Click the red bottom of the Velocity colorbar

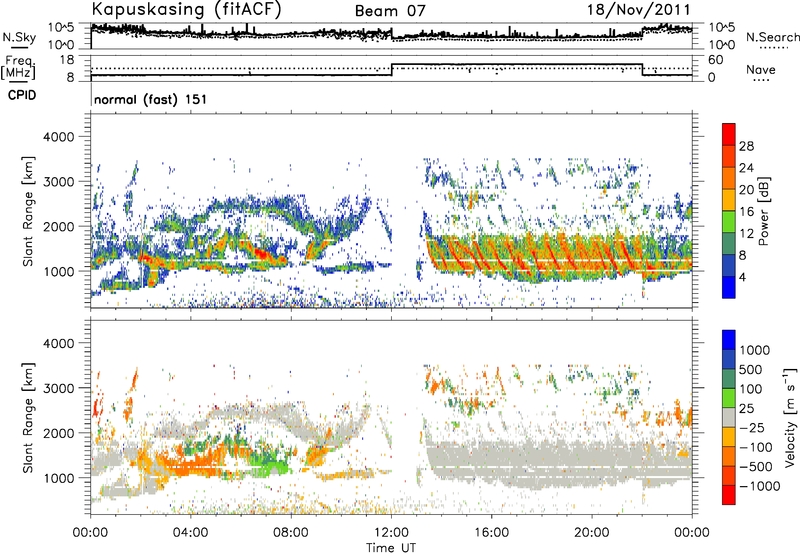tap(729, 495)
